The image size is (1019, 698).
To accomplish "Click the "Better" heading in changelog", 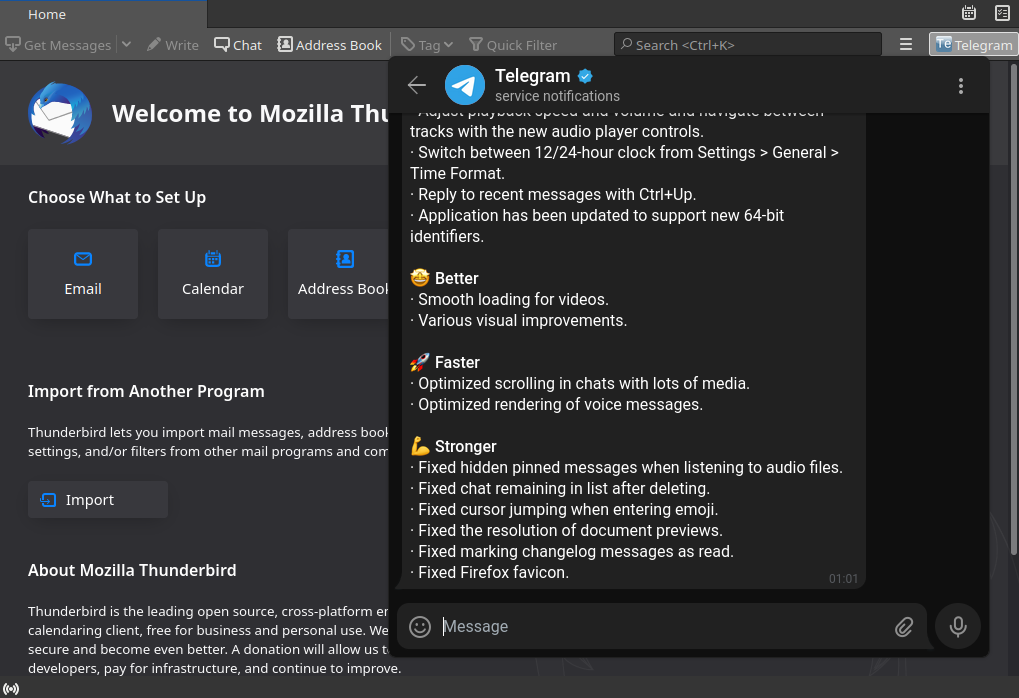I will 456,279.
